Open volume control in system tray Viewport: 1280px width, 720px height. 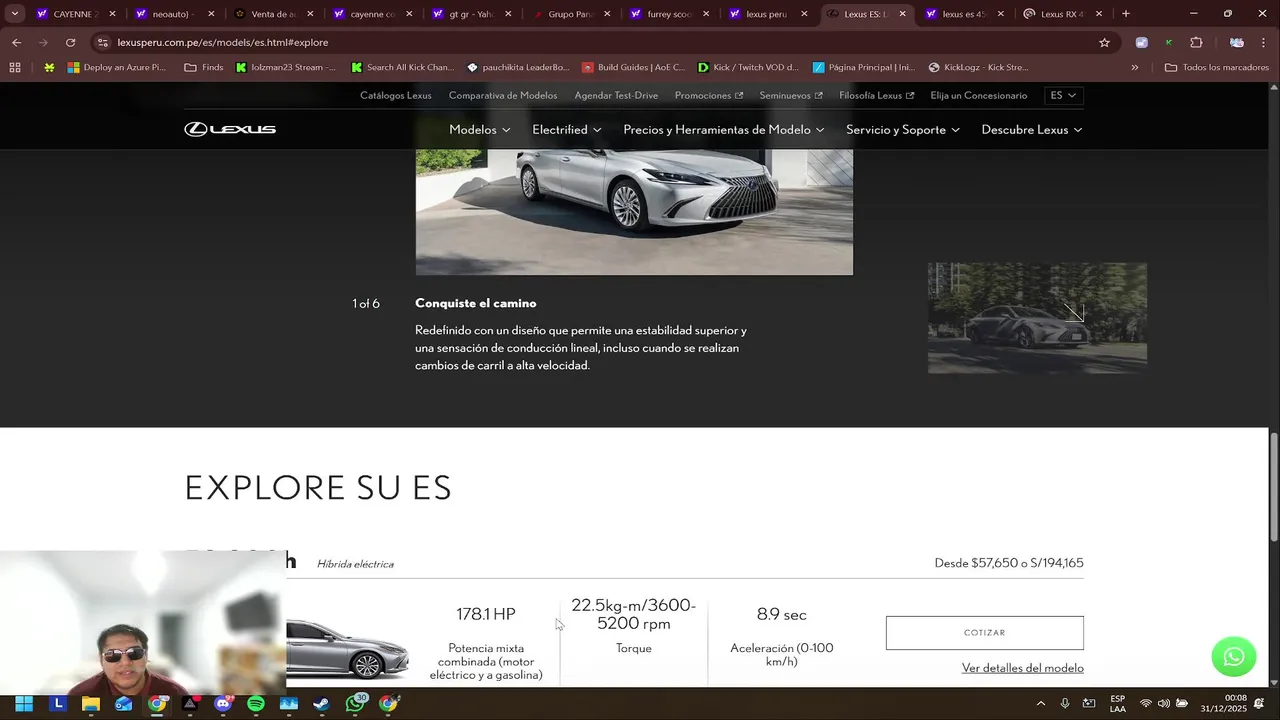[x=1164, y=704]
